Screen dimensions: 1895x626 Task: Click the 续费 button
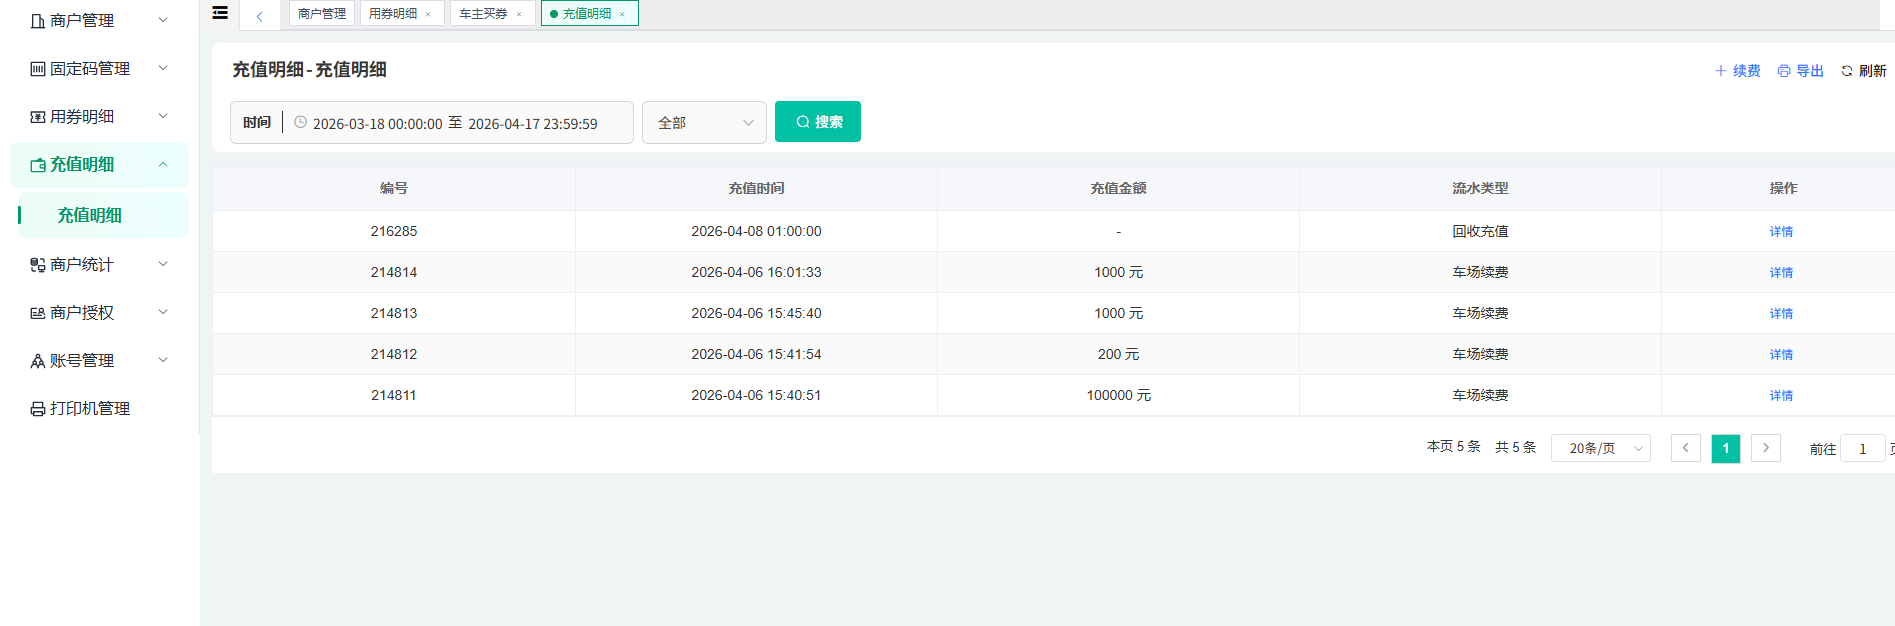click(1738, 71)
